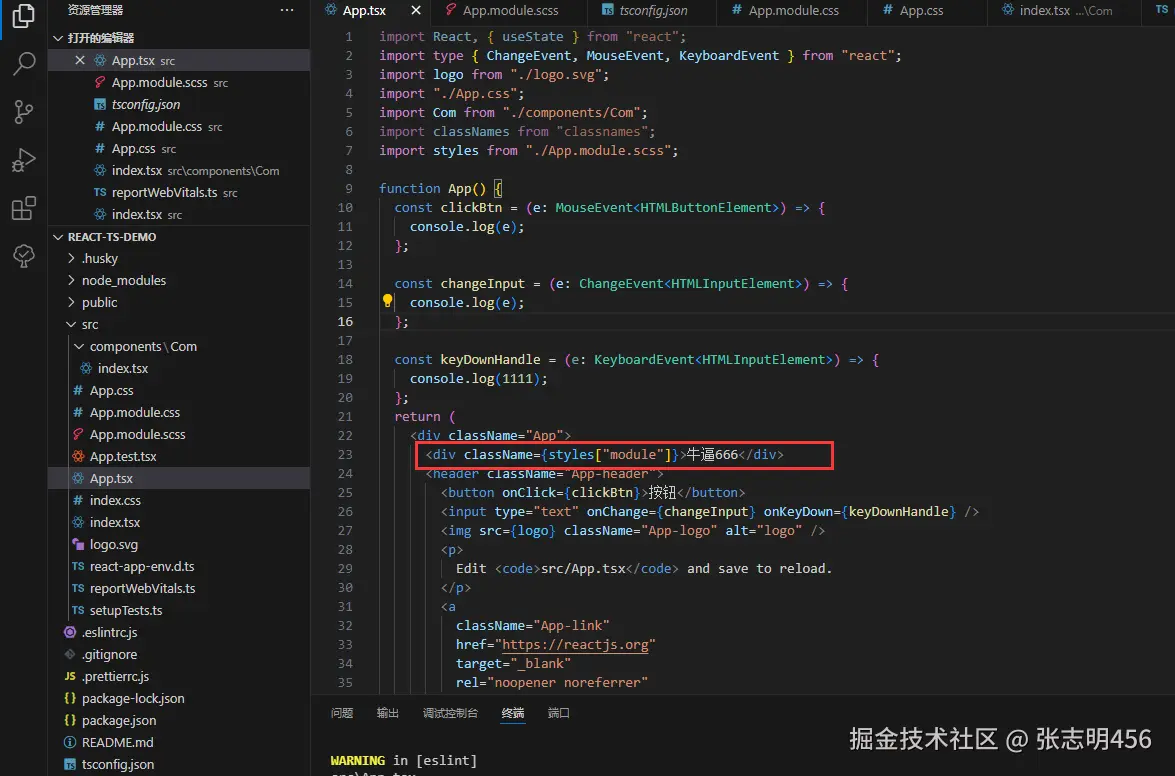This screenshot has height=776, width=1175.
Task: Select App.tsx in src folder tree
Action: (179, 479)
